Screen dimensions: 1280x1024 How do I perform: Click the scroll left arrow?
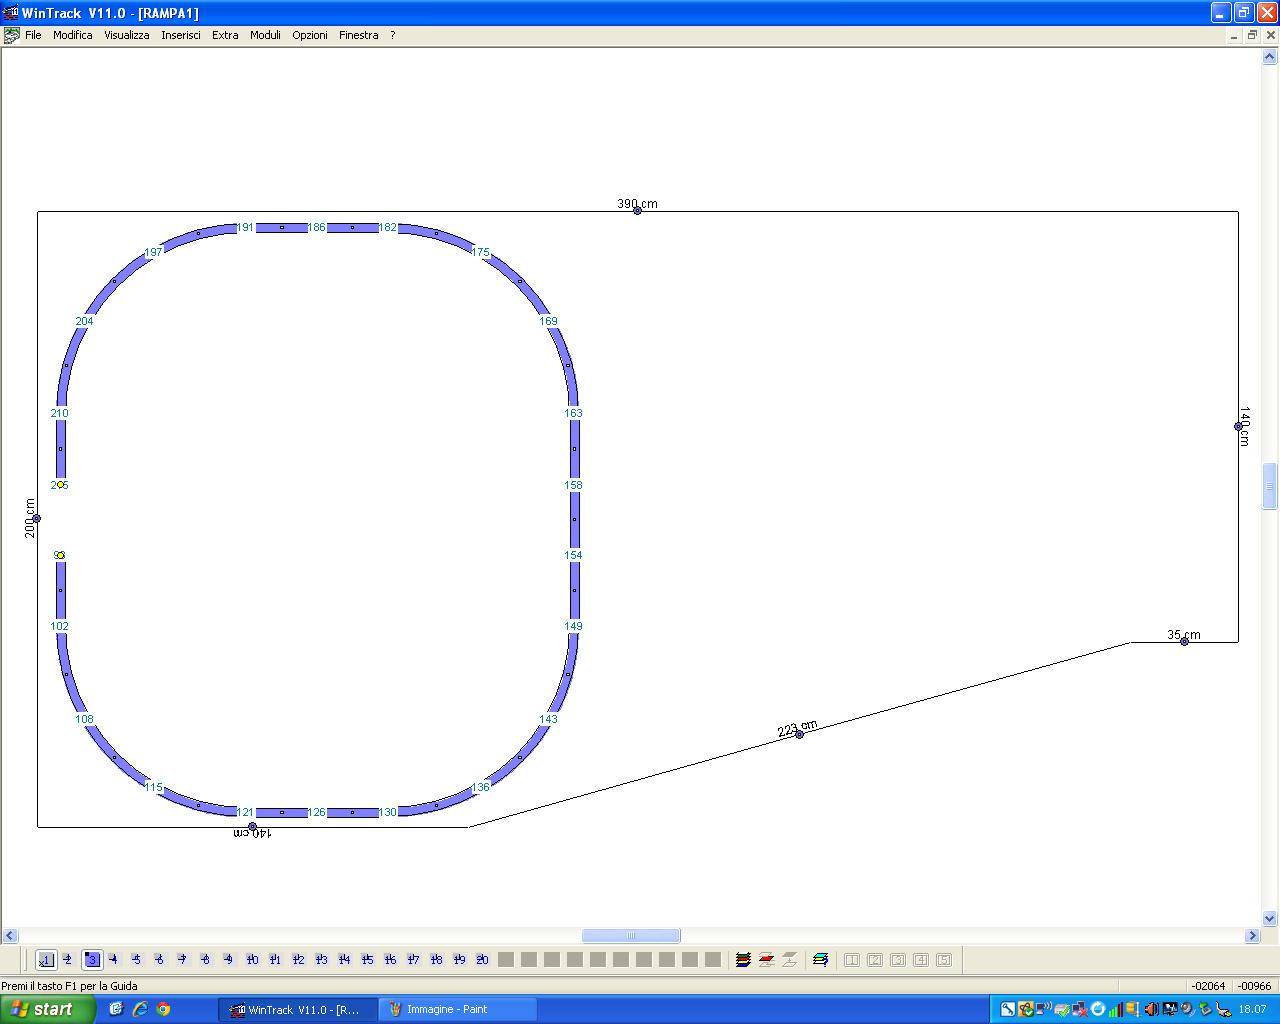(x=10, y=936)
